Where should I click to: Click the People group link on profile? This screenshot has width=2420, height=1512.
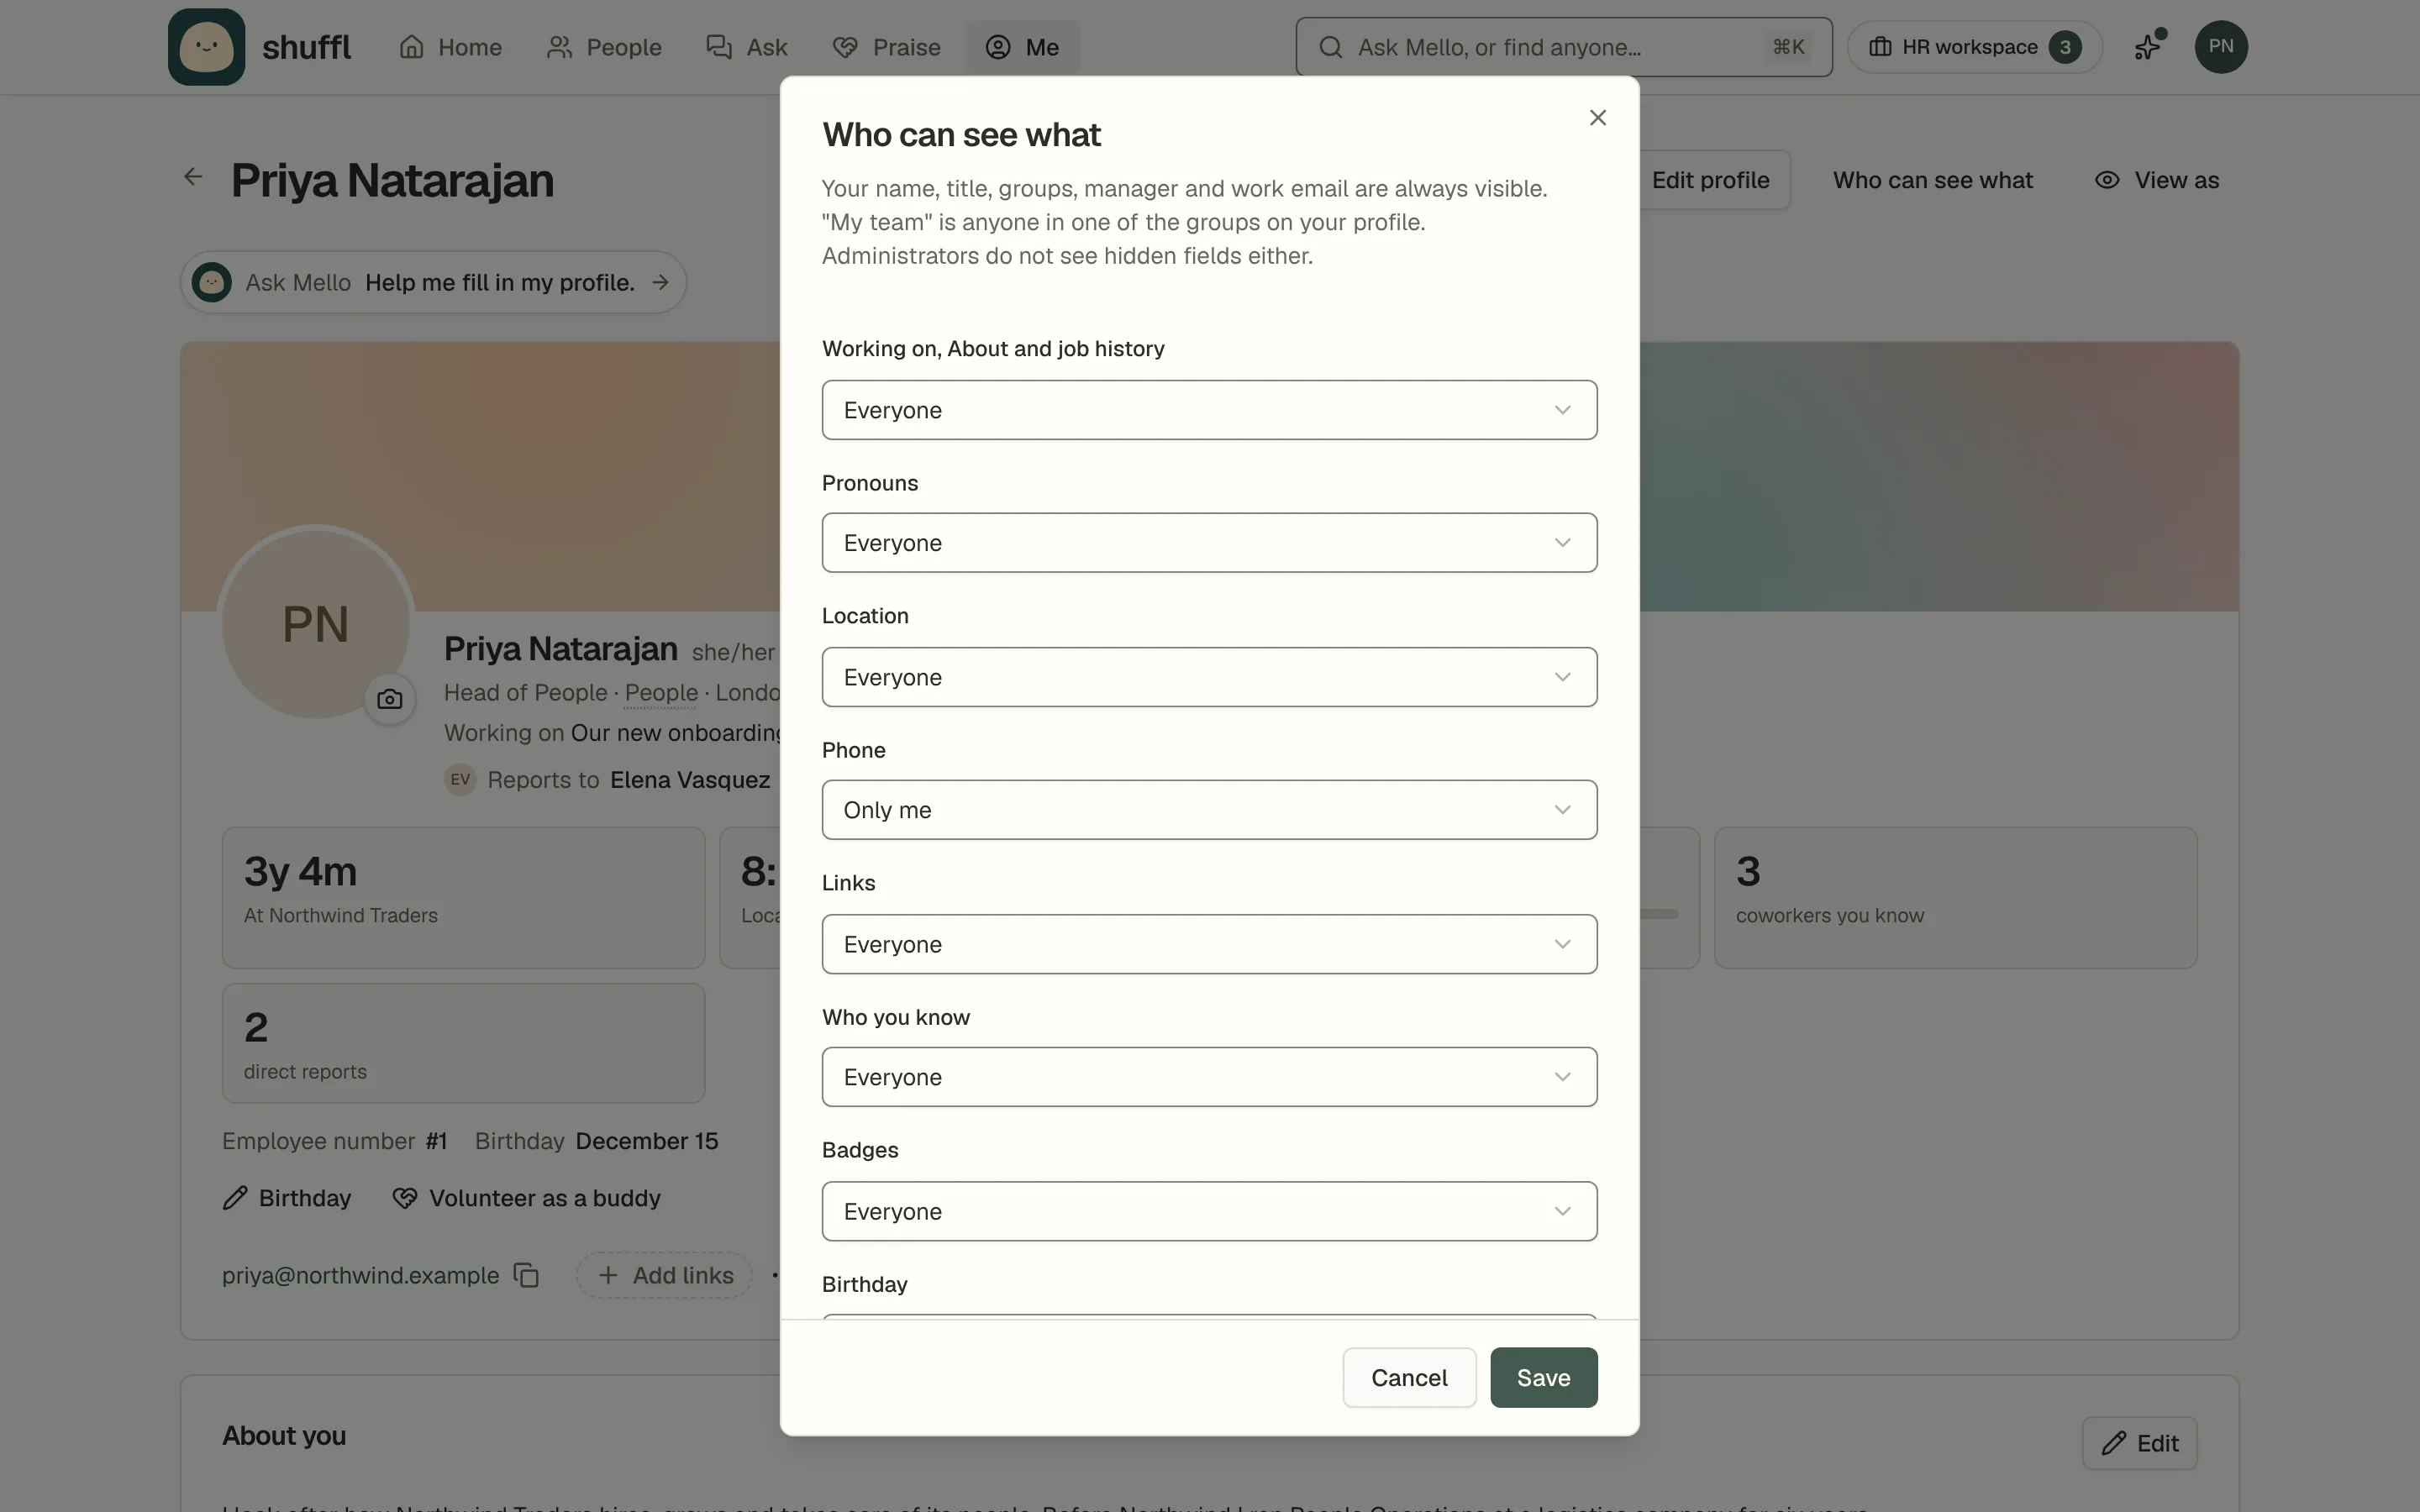click(x=661, y=692)
